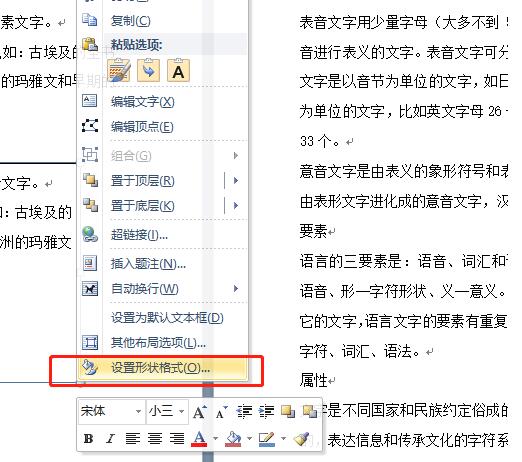The height and width of the screenshot is (462, 522).
Task: Click the paste clipboard icon beside 粘贴选项
Action: pos(90,44)
